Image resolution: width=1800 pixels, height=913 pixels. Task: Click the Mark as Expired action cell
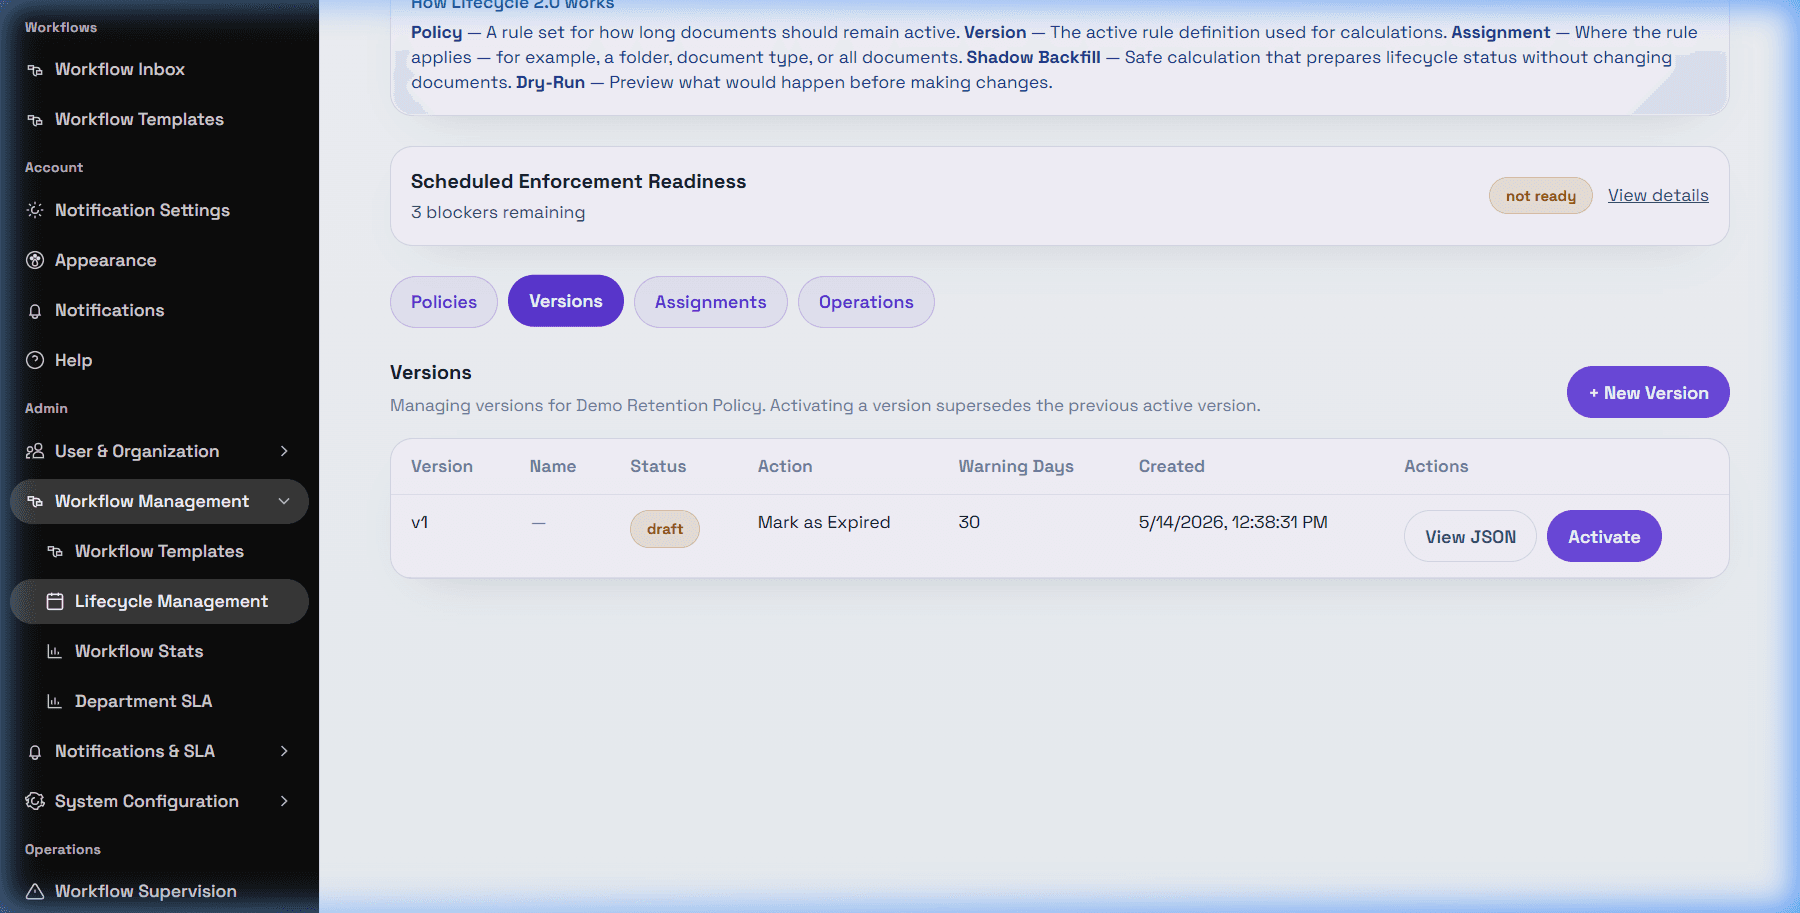824,522
